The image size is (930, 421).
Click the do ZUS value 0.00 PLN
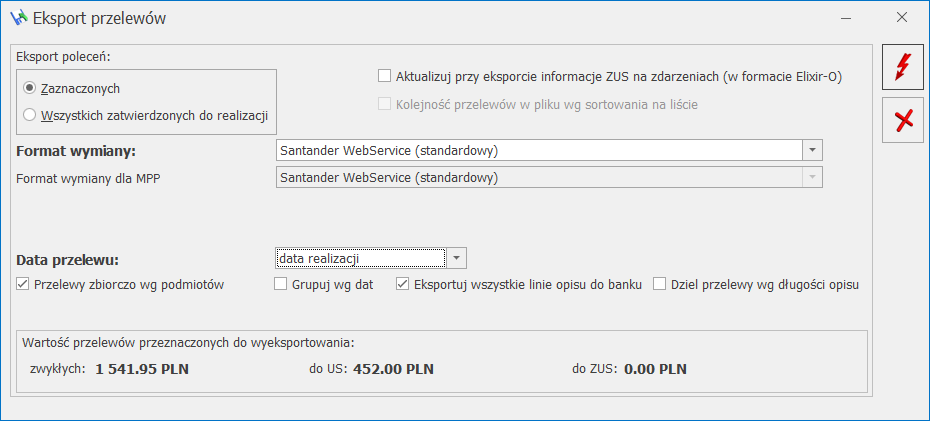(x=655, y=369)
